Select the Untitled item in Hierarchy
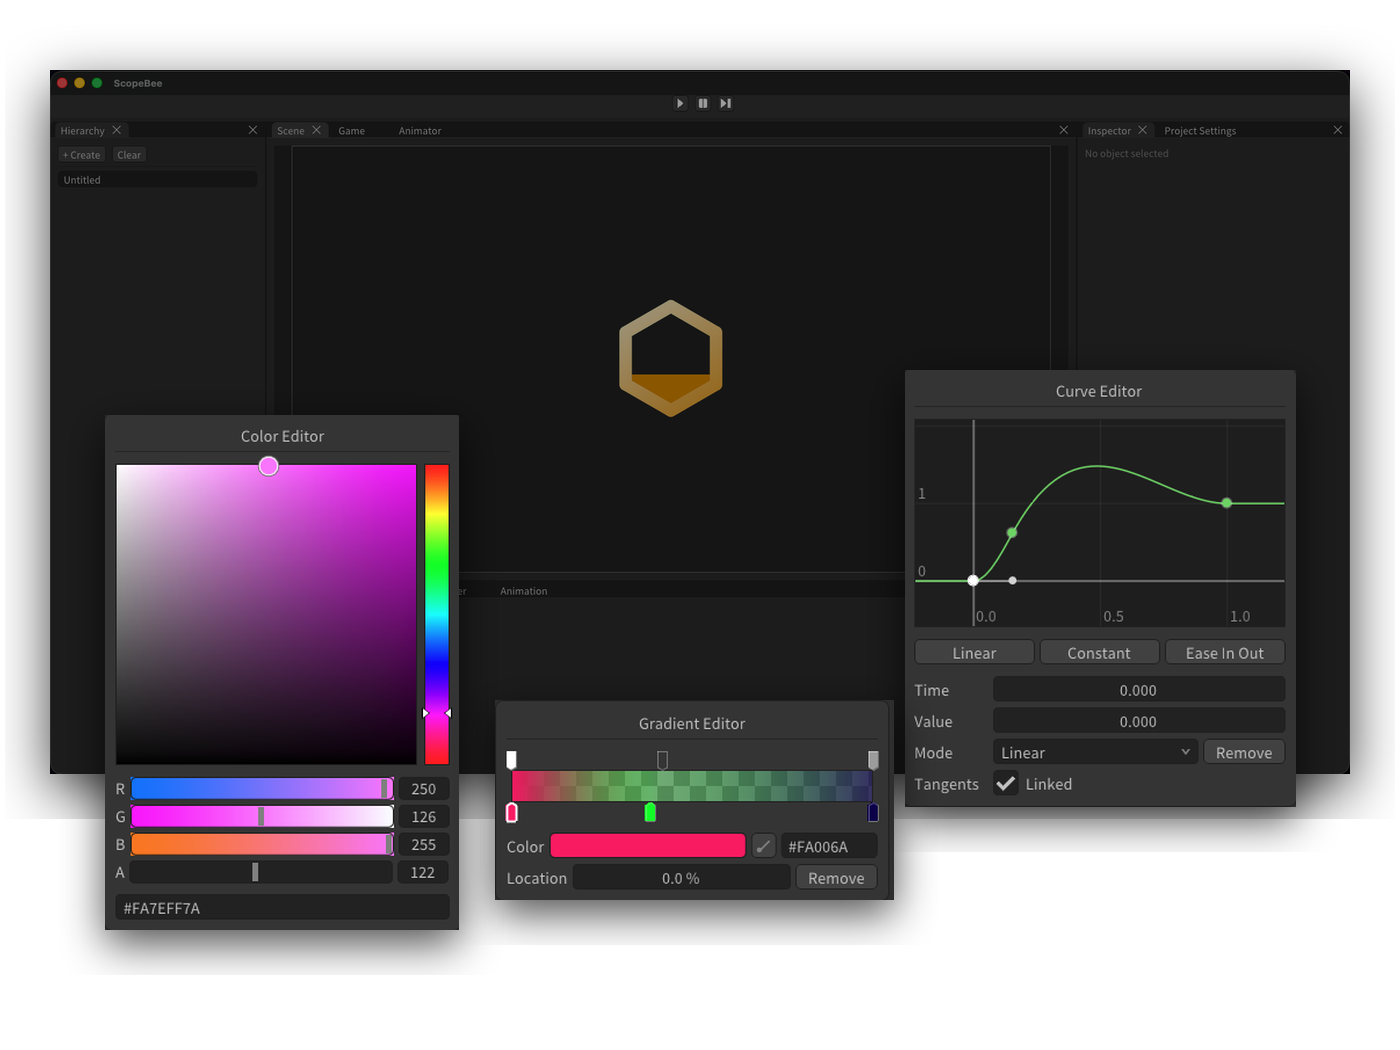 click(157, 180)
